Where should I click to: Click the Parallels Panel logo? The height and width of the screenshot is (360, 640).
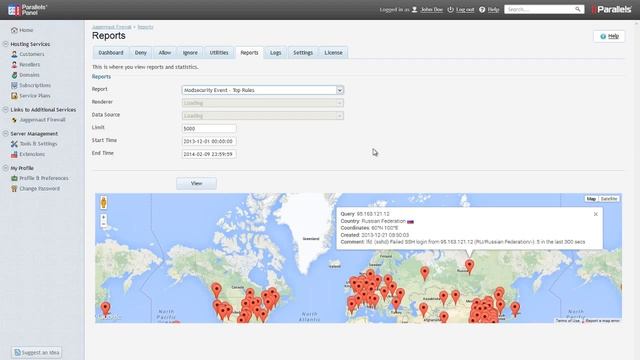(27, 10)
